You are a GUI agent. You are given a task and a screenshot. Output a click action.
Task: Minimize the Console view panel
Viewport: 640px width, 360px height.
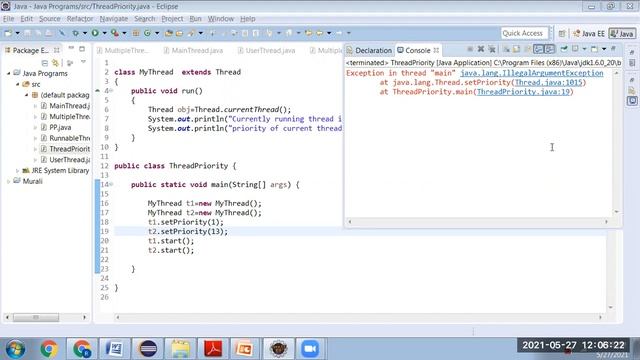click(x=613, y=49)
